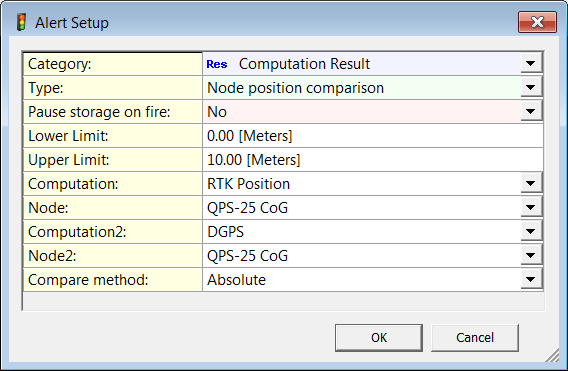Open the Node dropdown arrow
This screenshot has height=371, width=568.
531,207
